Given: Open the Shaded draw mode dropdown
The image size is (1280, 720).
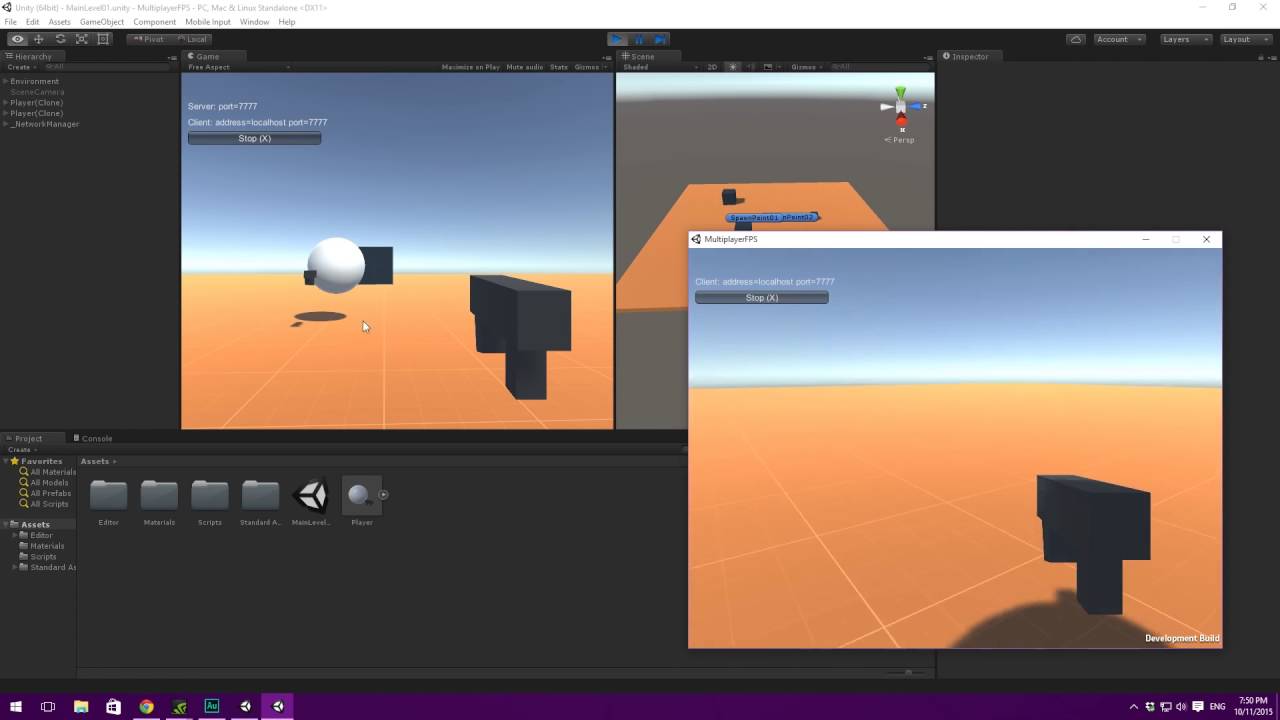Looking at the screenshot, I should tap(659, 67).
